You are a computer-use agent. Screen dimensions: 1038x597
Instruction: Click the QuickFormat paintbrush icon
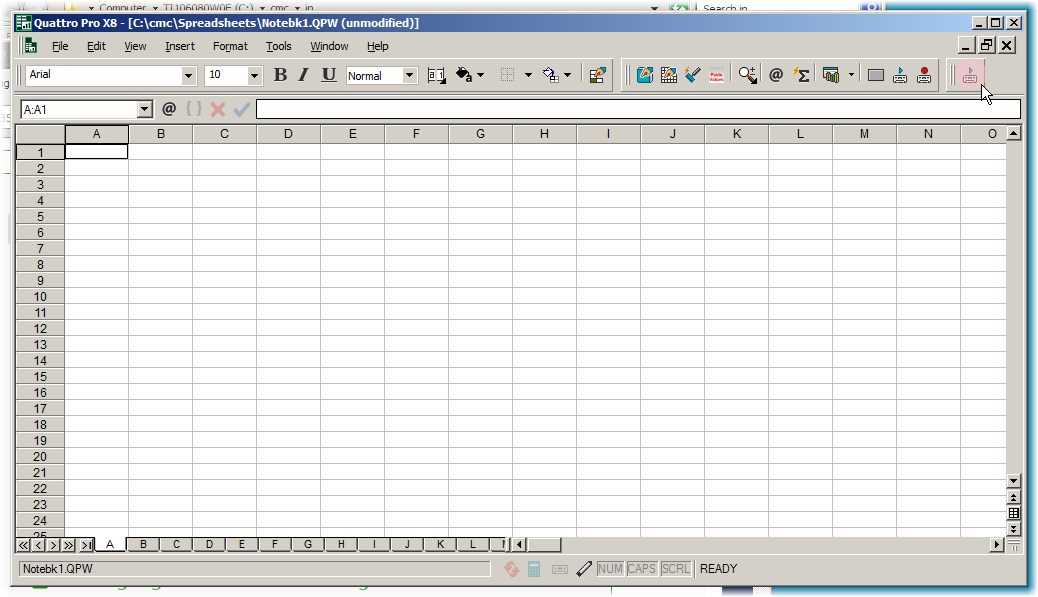coord(693,75)
